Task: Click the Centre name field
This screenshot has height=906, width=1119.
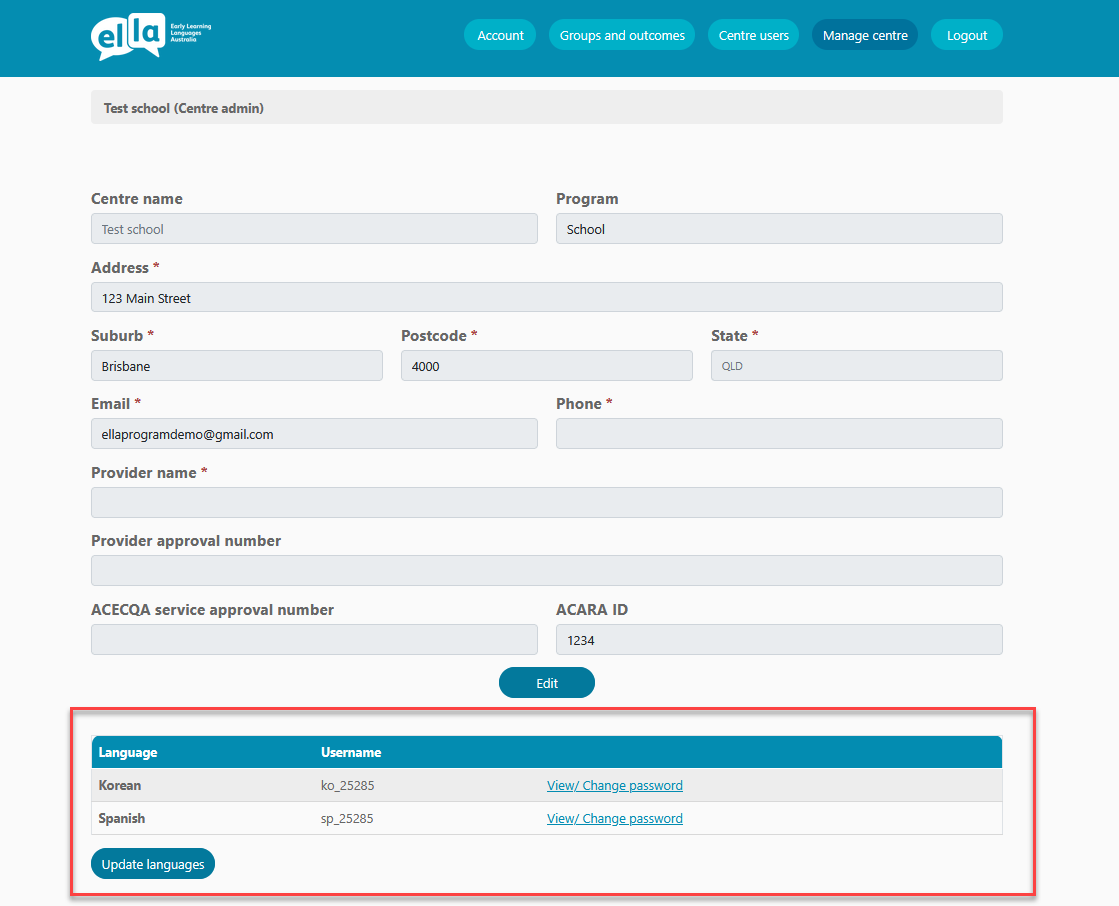Action: pos(314,228)
